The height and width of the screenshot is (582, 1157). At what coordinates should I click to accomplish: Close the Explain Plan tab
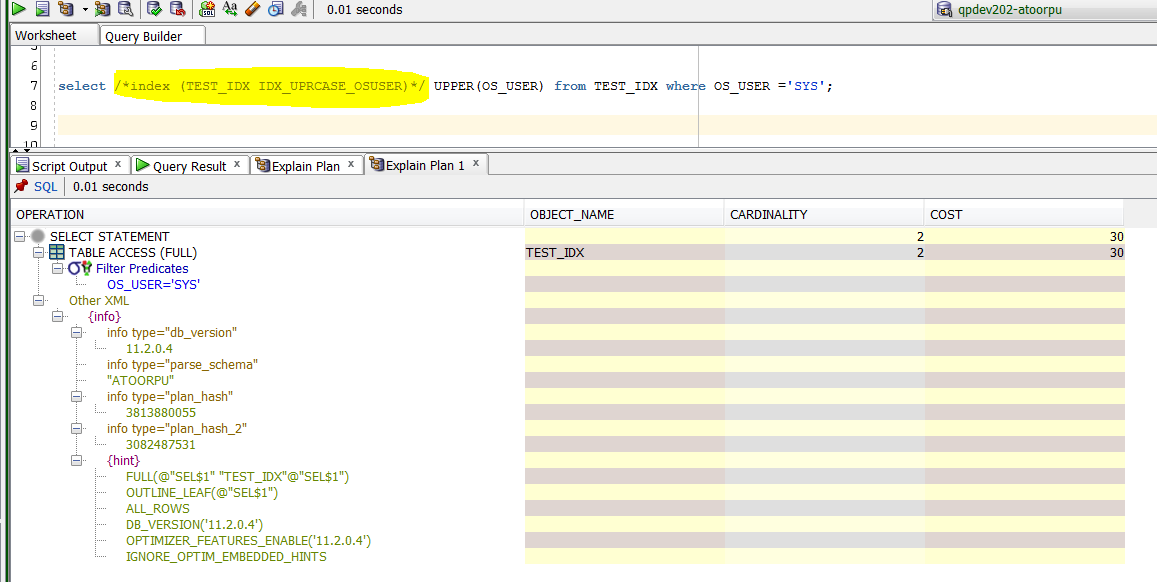351,164
